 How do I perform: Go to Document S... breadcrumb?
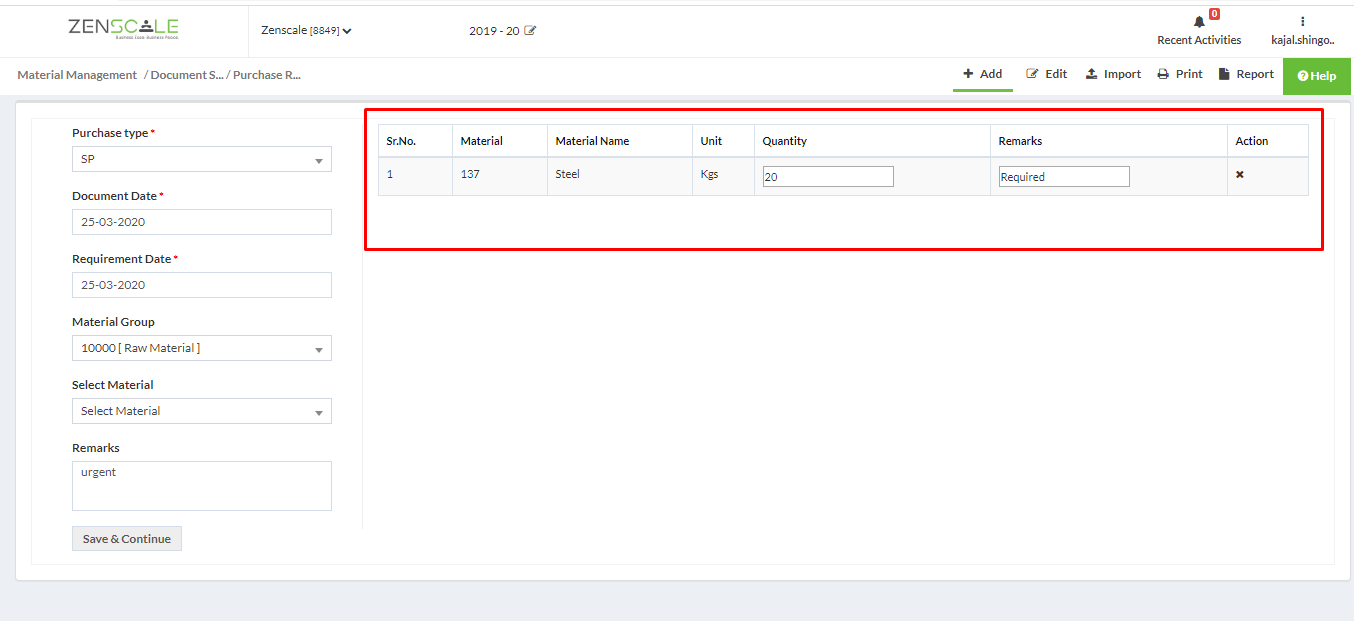187,75
